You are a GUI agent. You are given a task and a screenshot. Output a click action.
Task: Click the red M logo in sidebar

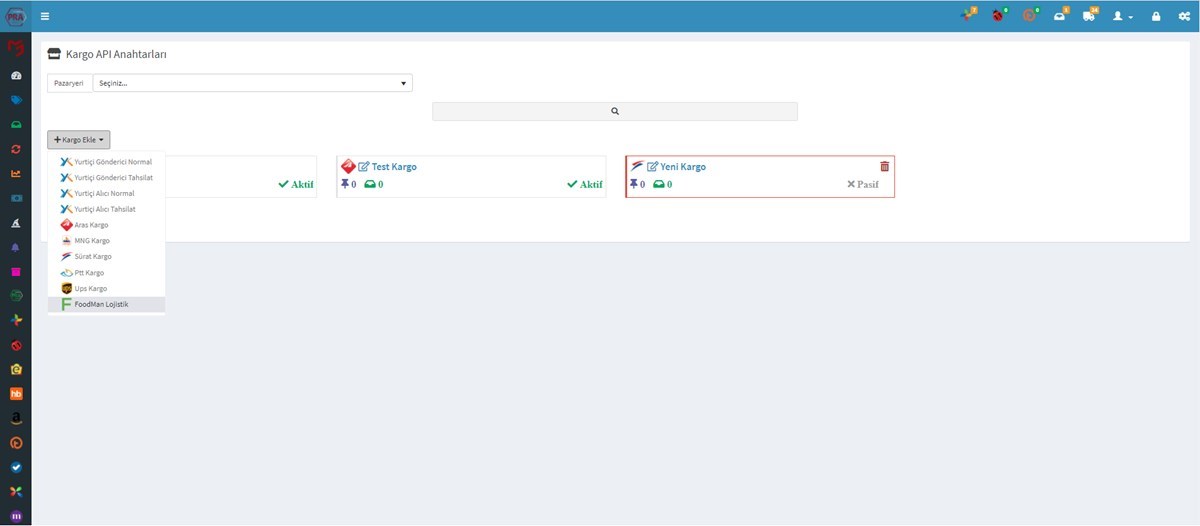pyautogui.click(x=15, y=49)
